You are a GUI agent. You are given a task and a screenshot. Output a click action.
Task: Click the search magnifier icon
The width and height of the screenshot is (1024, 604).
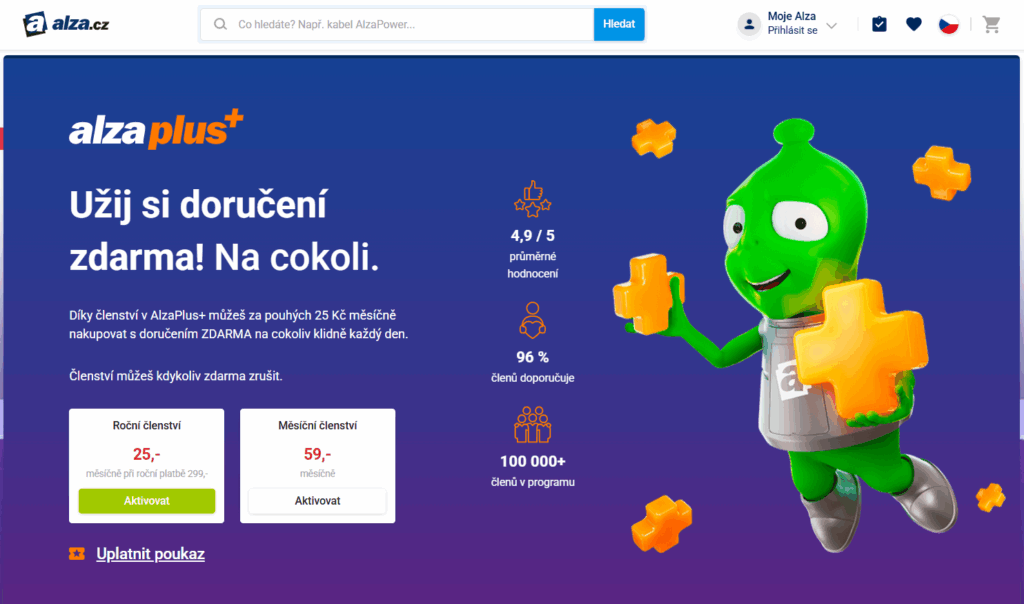(x=221, y=24)
